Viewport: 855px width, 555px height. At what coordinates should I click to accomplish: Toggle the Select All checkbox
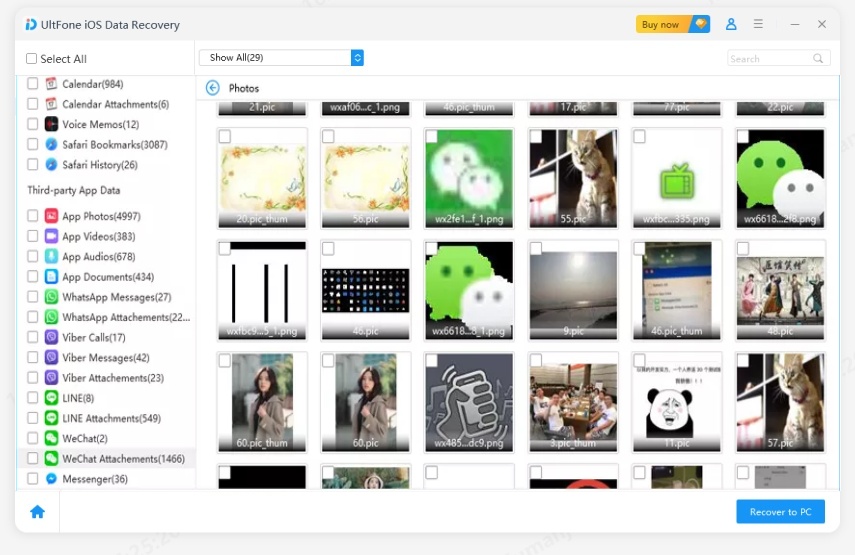tap(32, 59)
